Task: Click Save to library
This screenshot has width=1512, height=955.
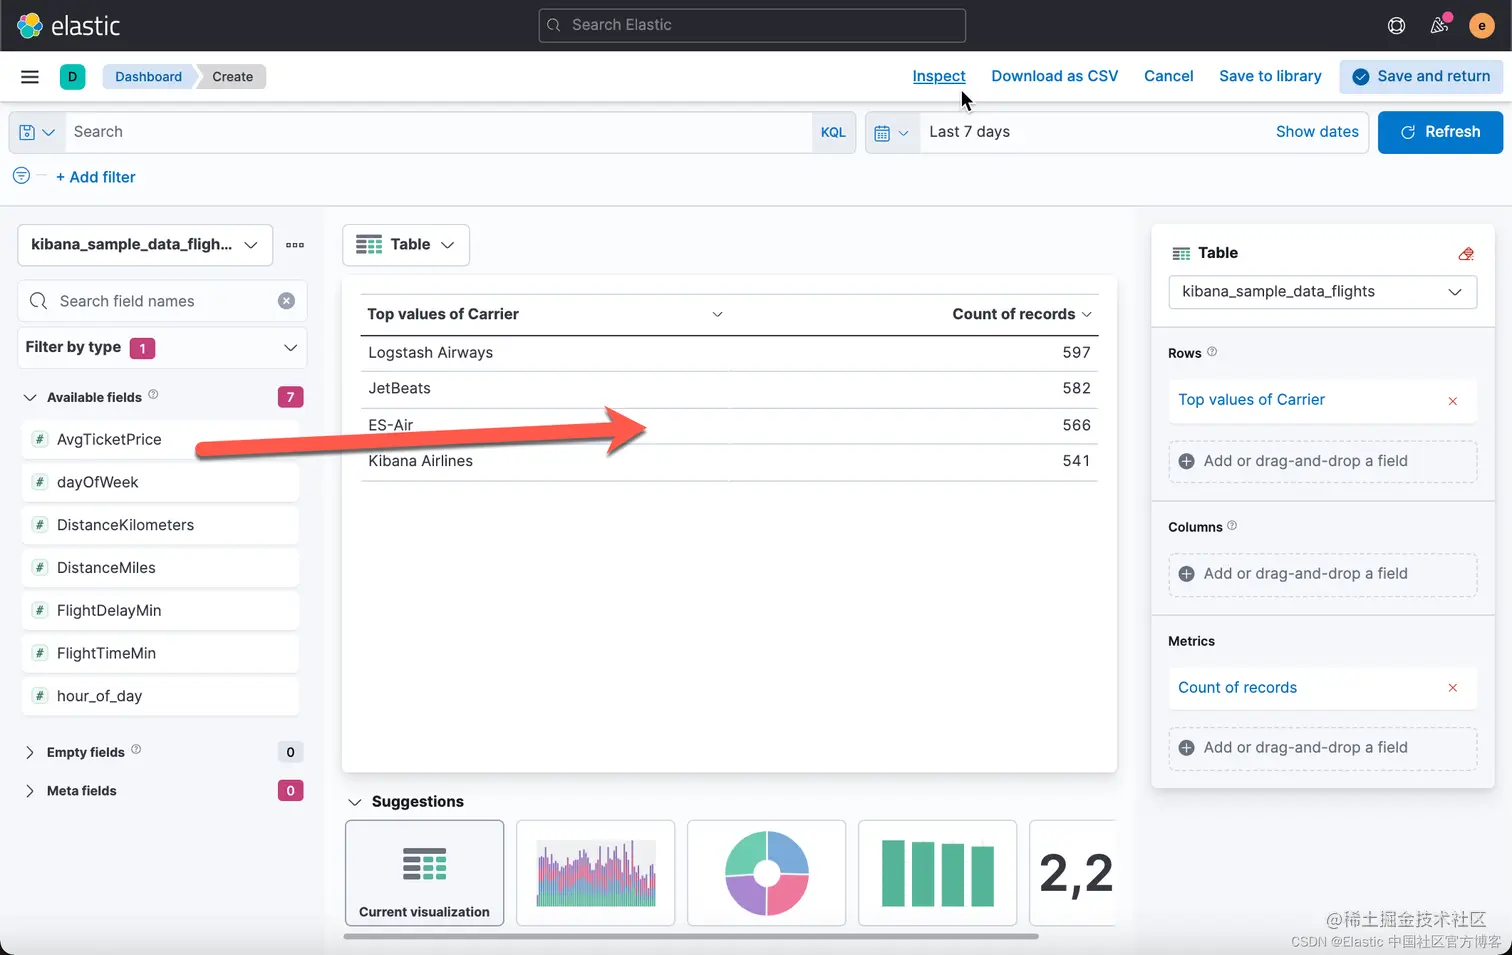Action: (x=1270, y=76)
